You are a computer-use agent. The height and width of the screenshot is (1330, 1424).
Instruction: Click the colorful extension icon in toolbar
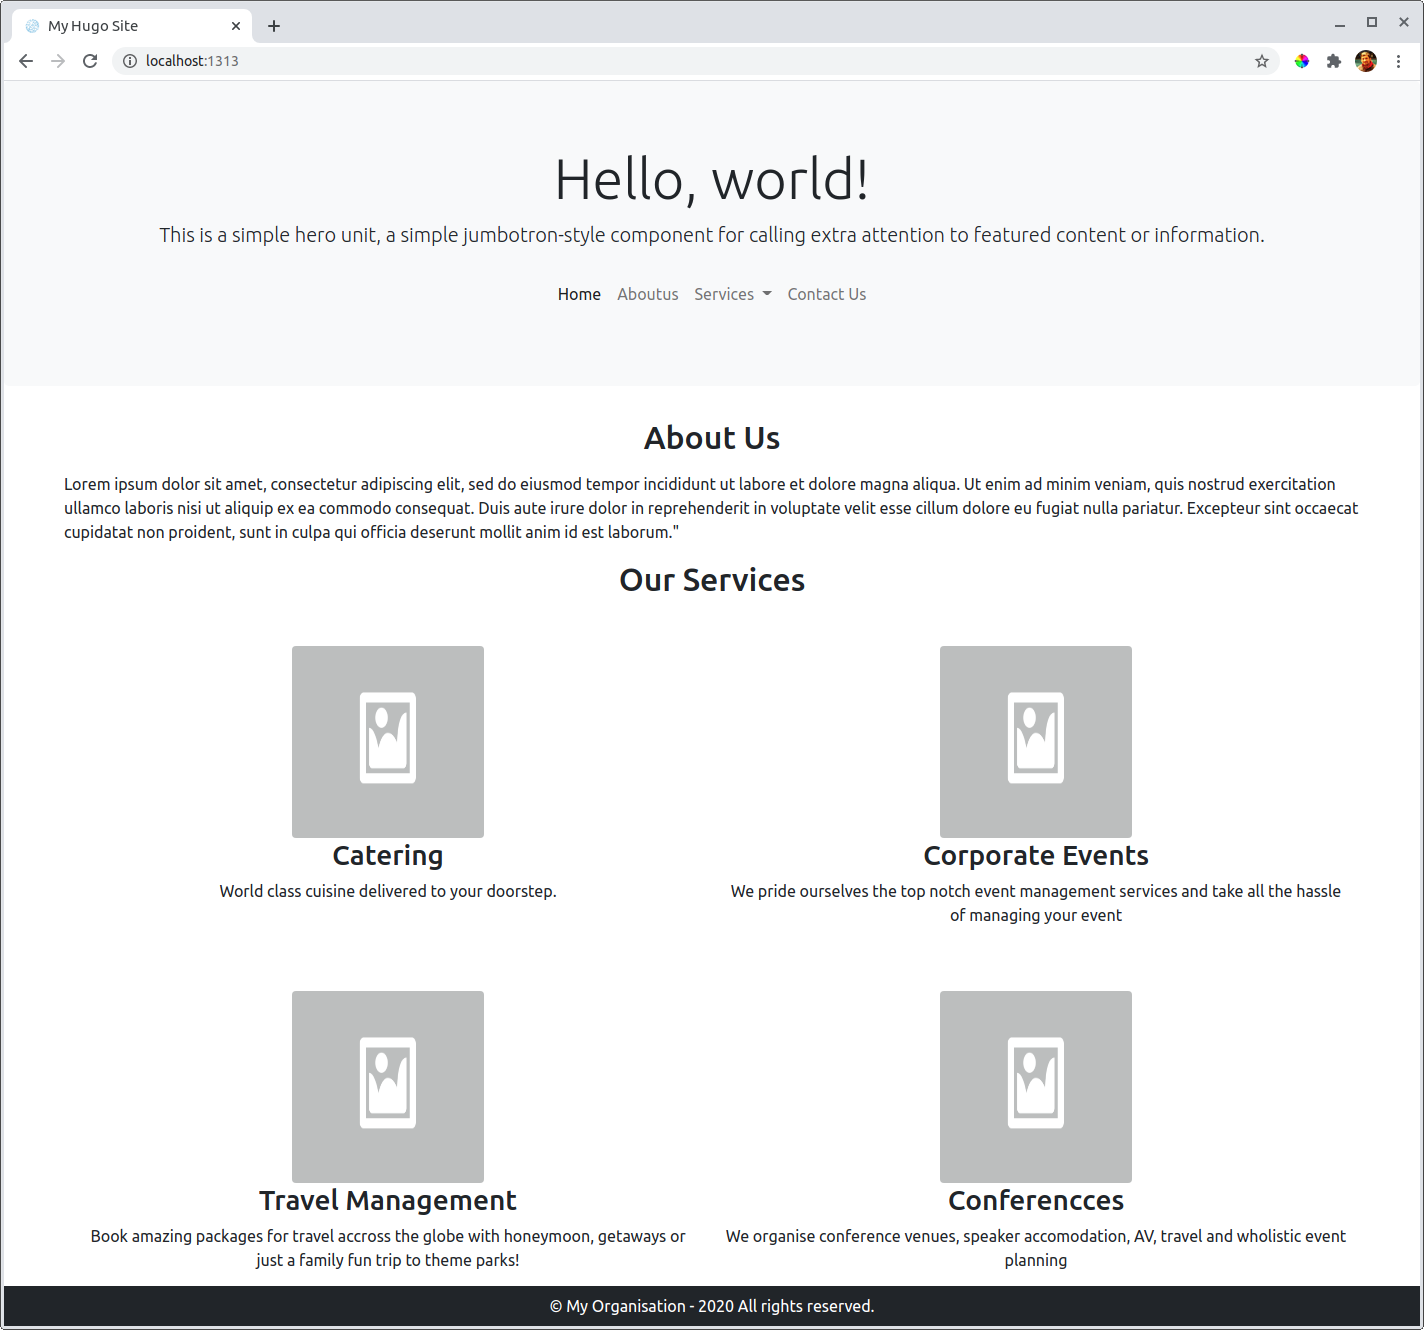click(1301, 61)
